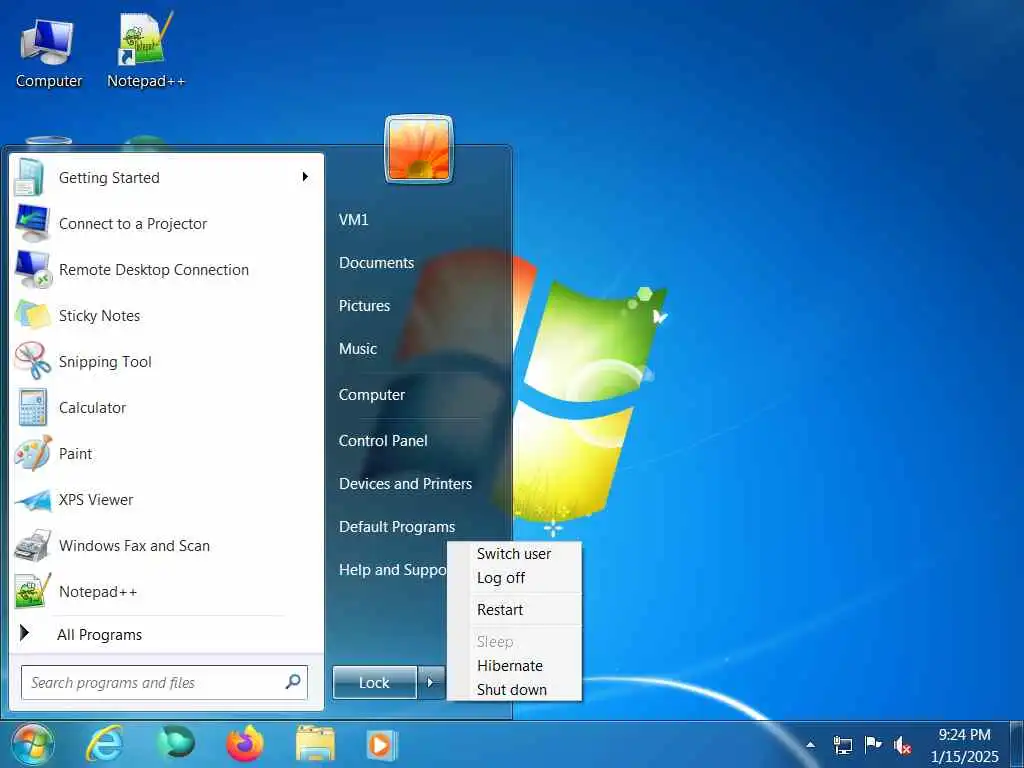Click the Calculator icon
The image size is (1024, 768).
pos(32,407)
